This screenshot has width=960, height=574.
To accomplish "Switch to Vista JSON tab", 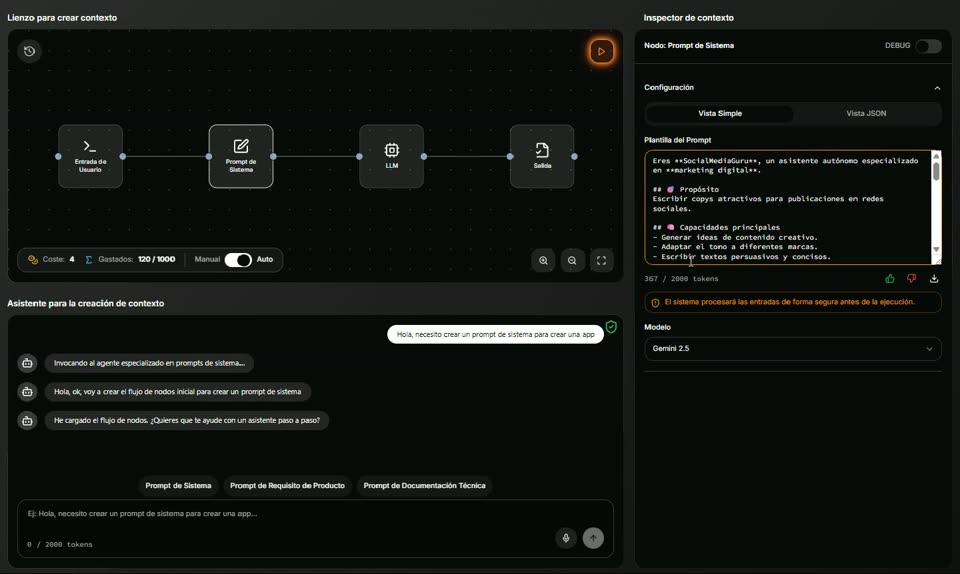I will [x=866, y=113].
